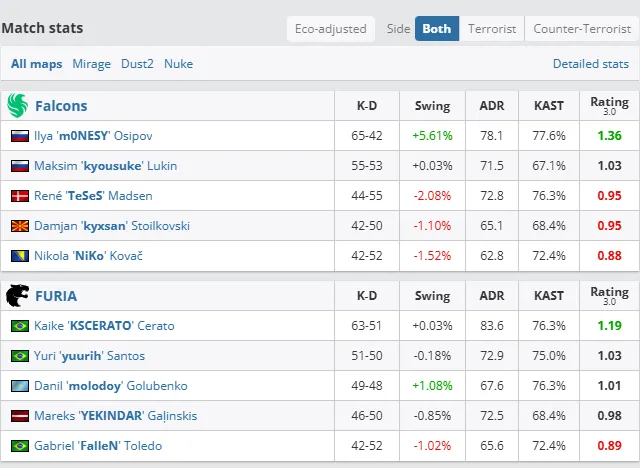
Task: Click YEKINDAR's 46-50 K-D value
Action: click(367, 416)
